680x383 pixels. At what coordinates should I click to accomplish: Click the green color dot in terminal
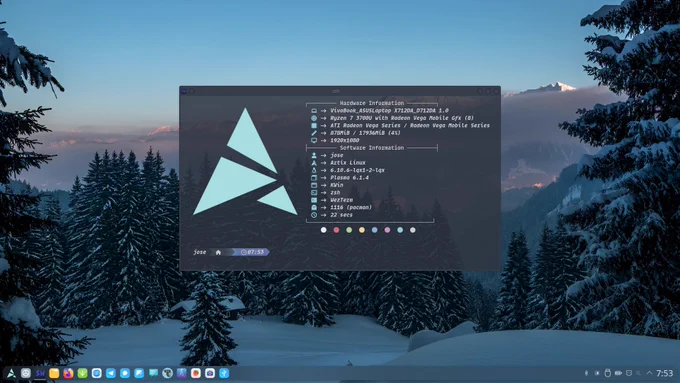tap(349, 230)
